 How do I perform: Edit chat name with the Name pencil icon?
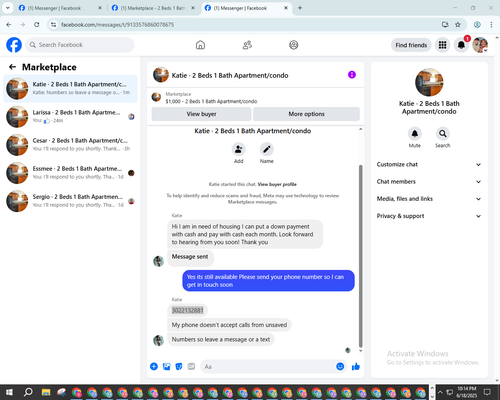tap(267, 149)
